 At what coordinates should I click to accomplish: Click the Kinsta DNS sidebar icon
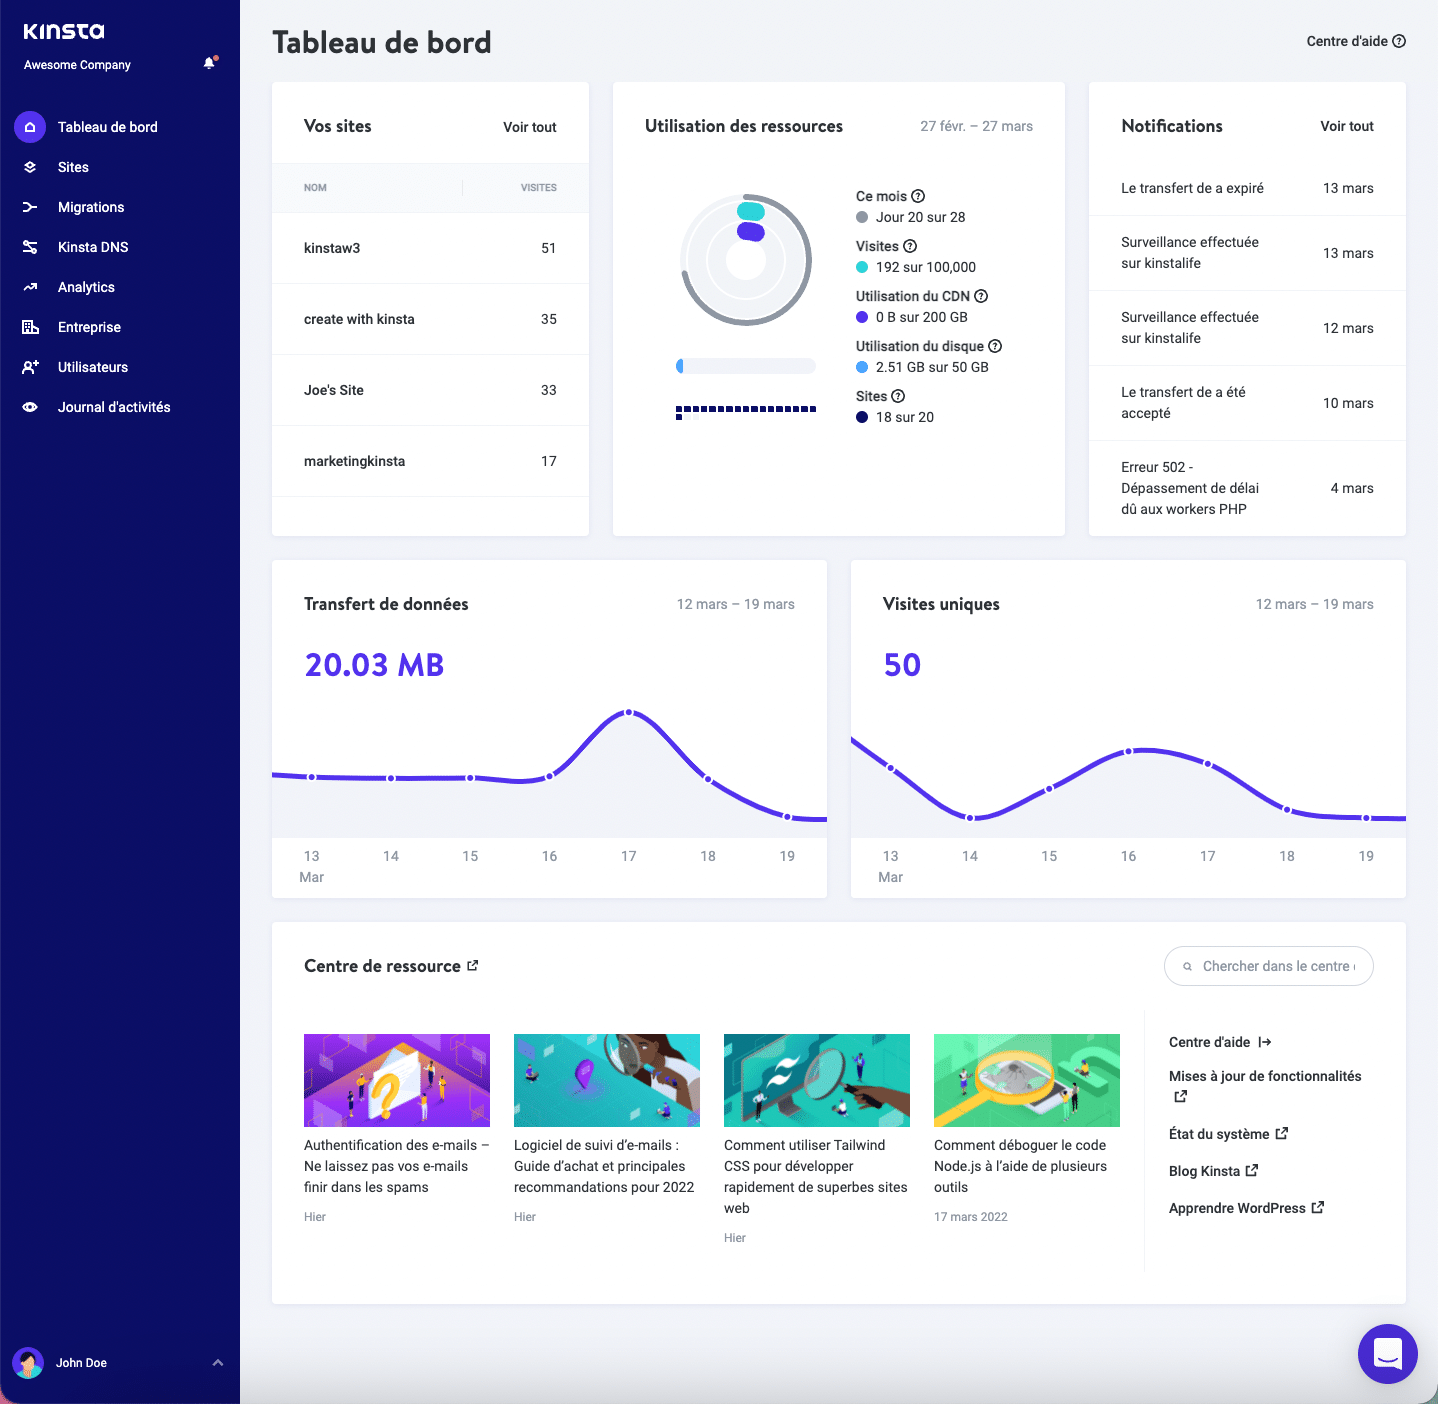coord(30,247)
